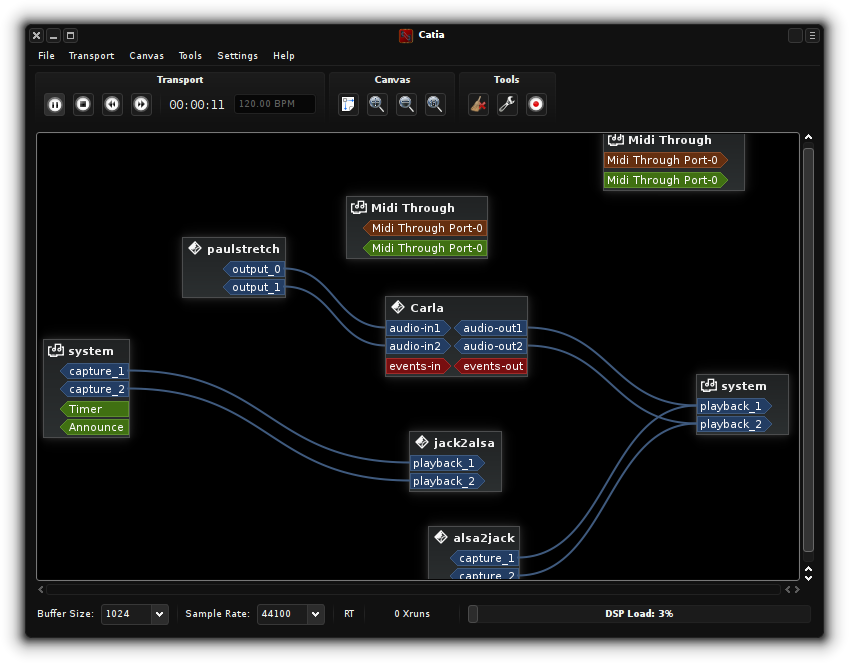Open the Sample Rate dropdown
Screen dimensions: 849x663
tap(291, 614)
